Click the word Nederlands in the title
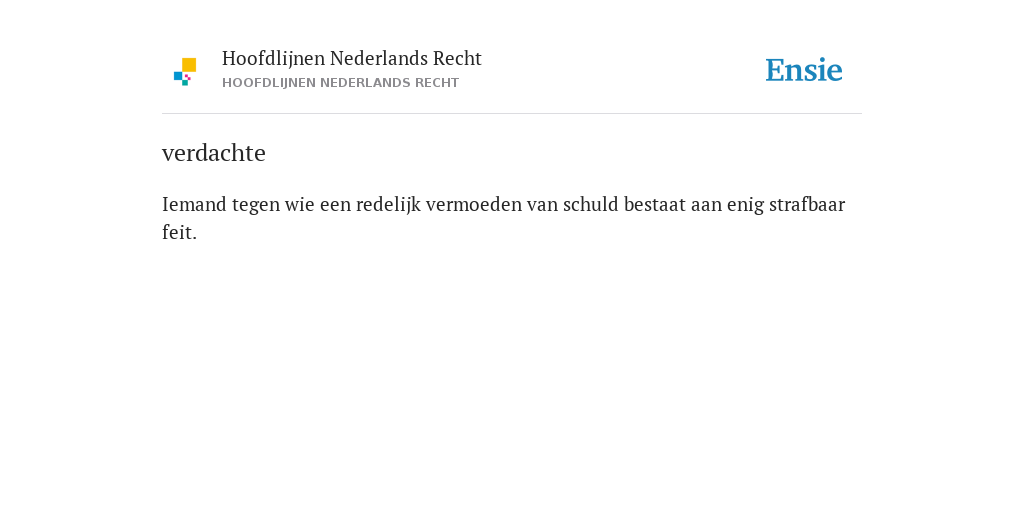 click(379, 59)
